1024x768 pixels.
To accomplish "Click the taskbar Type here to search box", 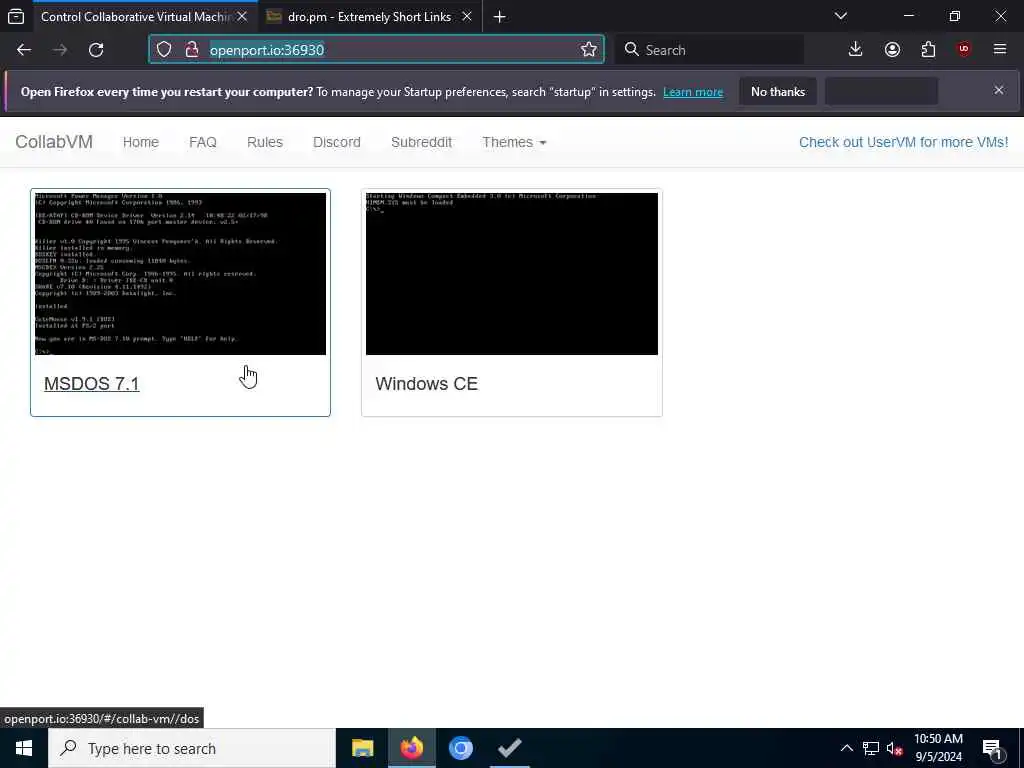I will tap(192, 748).
